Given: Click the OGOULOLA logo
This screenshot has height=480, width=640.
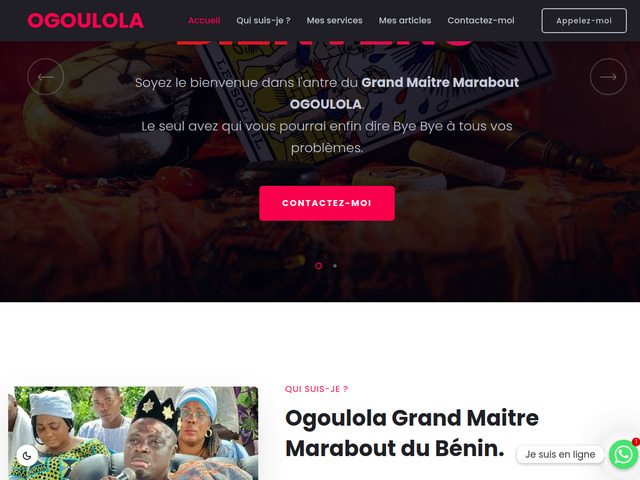Looking at the screenshot, I should pos(86,20).
